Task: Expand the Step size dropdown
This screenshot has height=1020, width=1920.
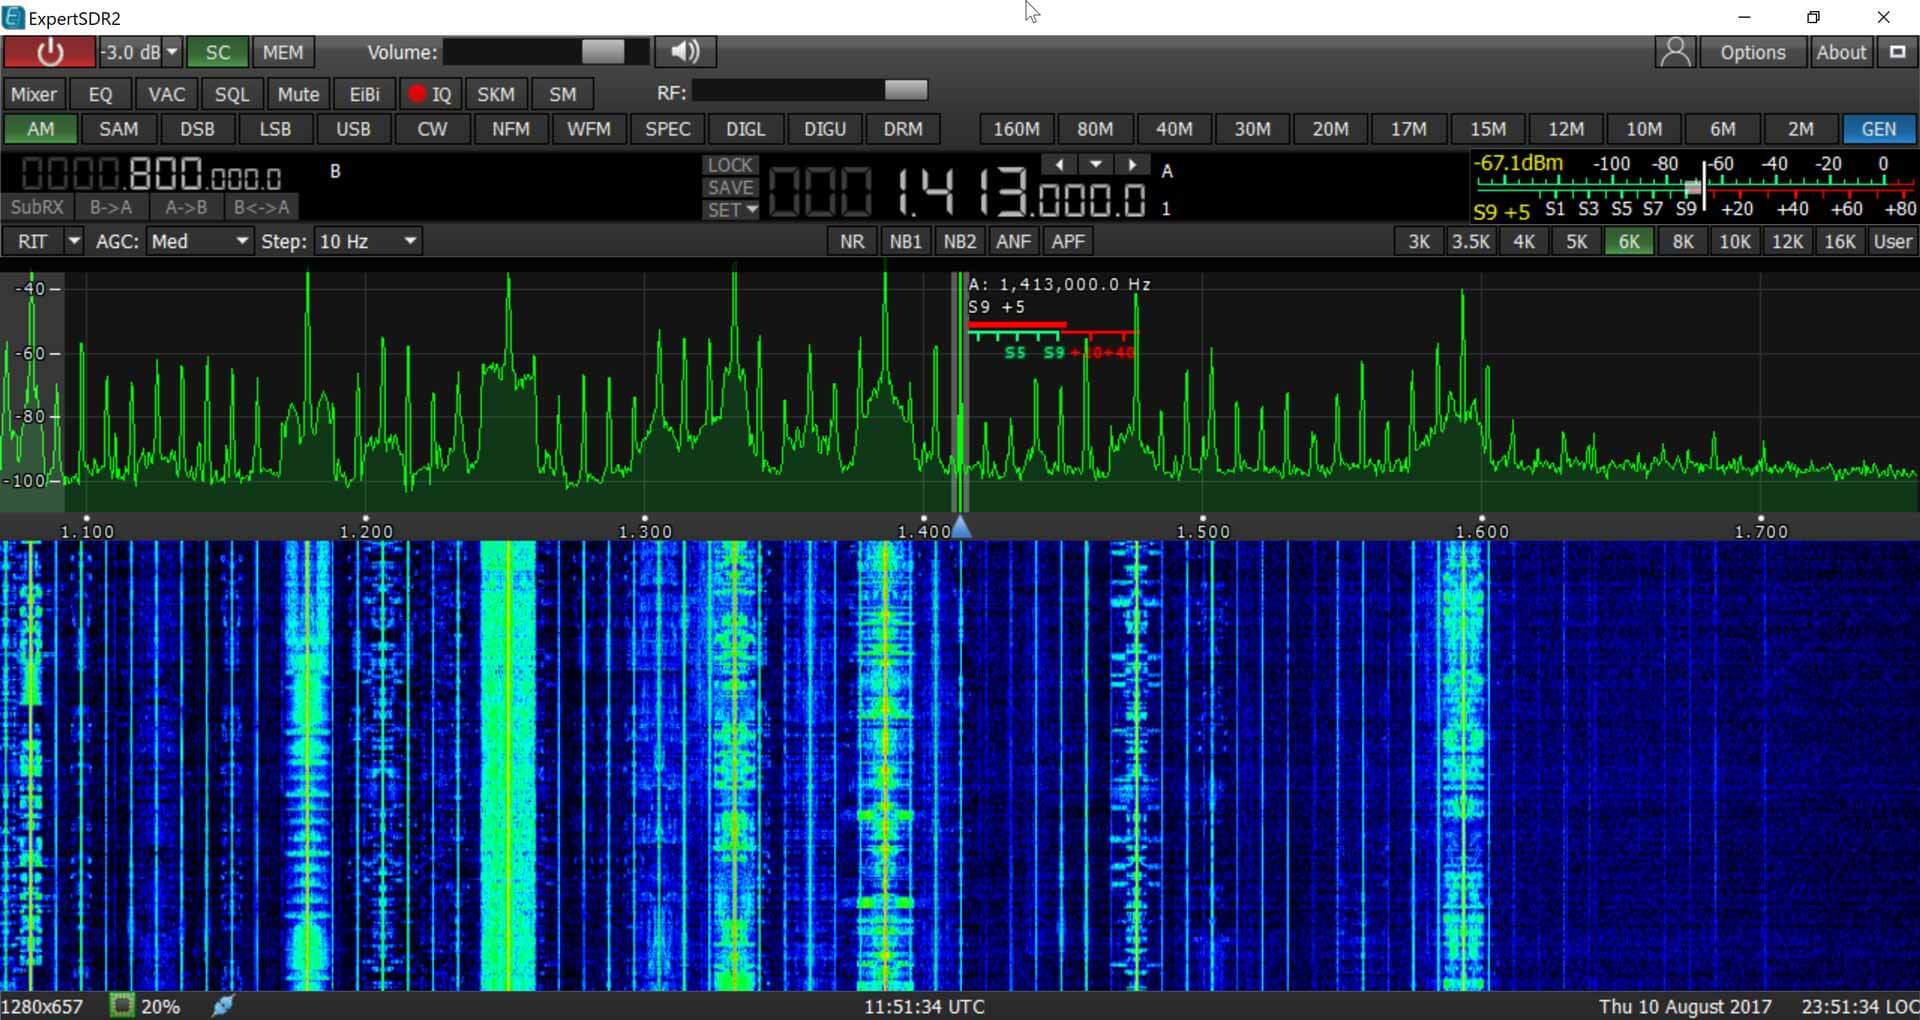Action: tap(368, 241)
